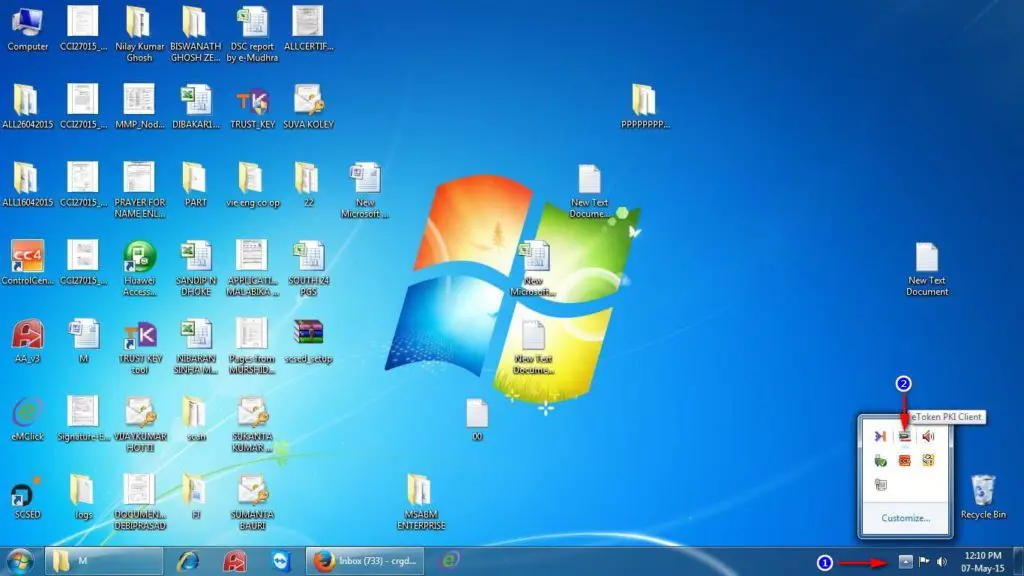Select the MSABM ENTERPRISE folder
The width and height of the screenshot is (1024, 576).
pyautogui.click(x=419, y=493)
